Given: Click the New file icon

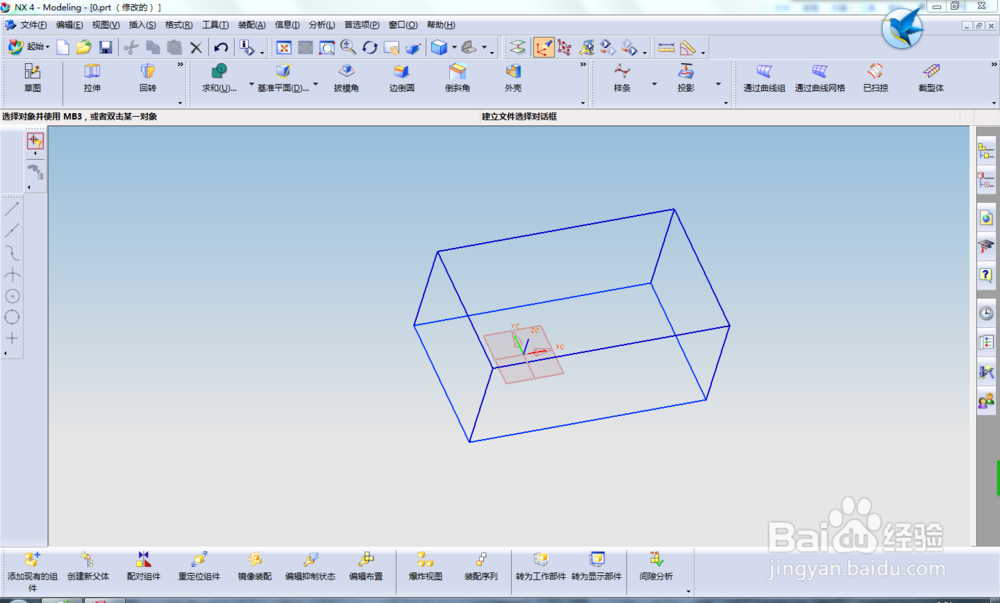Looking at the screenshot, I should (x=62, y=48).
